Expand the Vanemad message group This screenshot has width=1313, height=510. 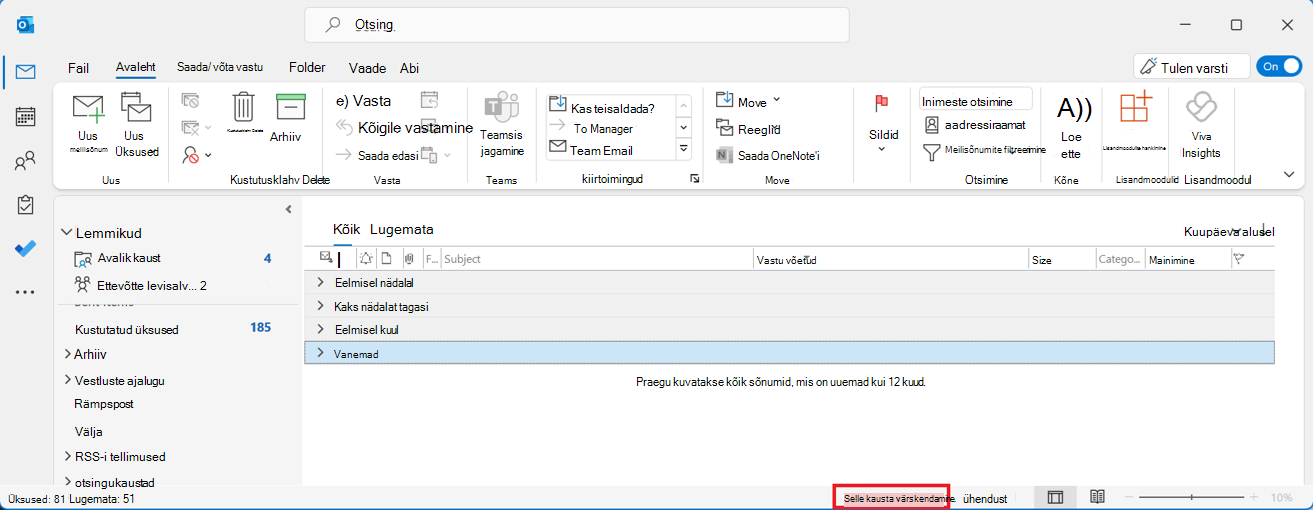(320, 353)
